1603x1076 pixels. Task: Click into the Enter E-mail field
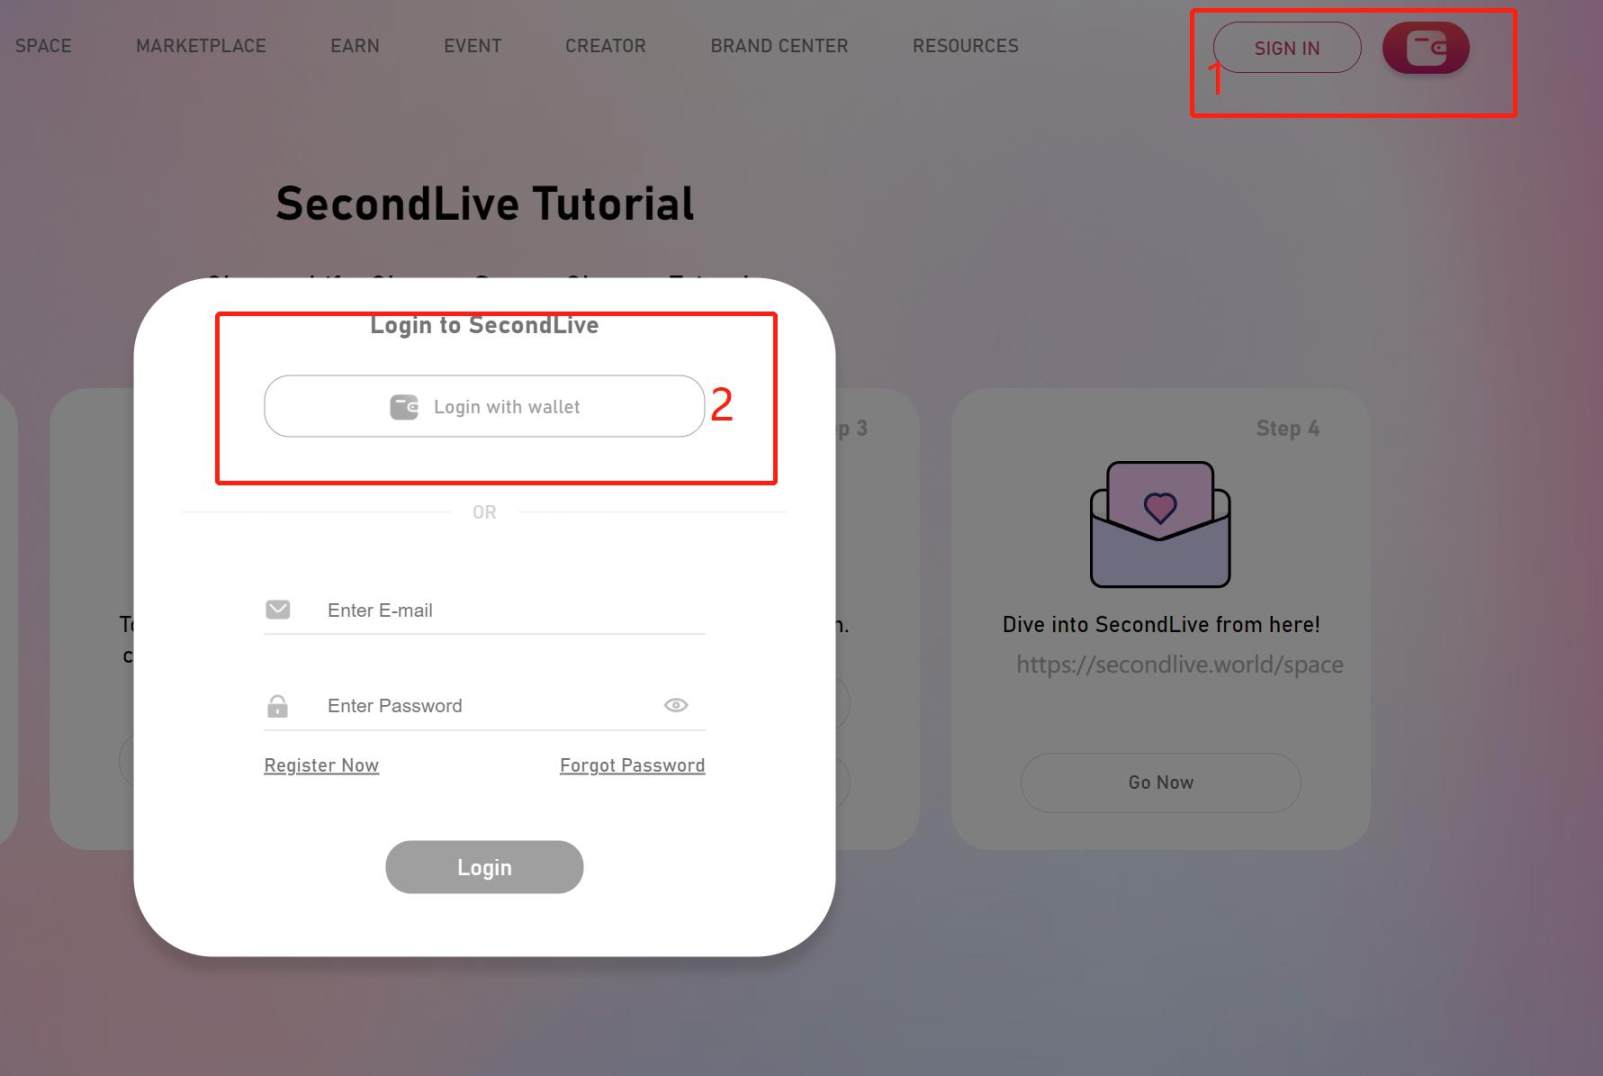485,610
